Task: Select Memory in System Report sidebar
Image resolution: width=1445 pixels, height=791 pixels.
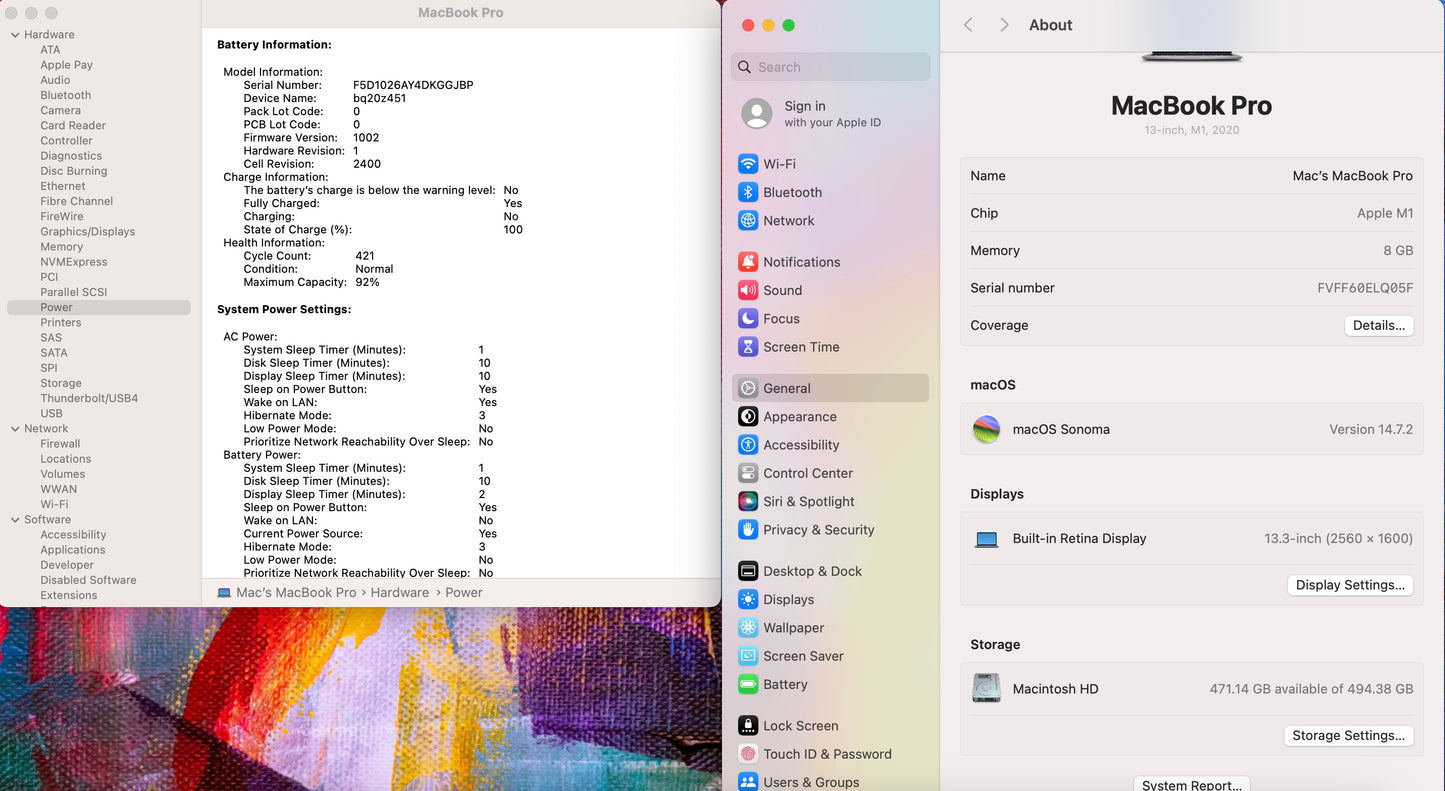Action: (x=61, y=247)
